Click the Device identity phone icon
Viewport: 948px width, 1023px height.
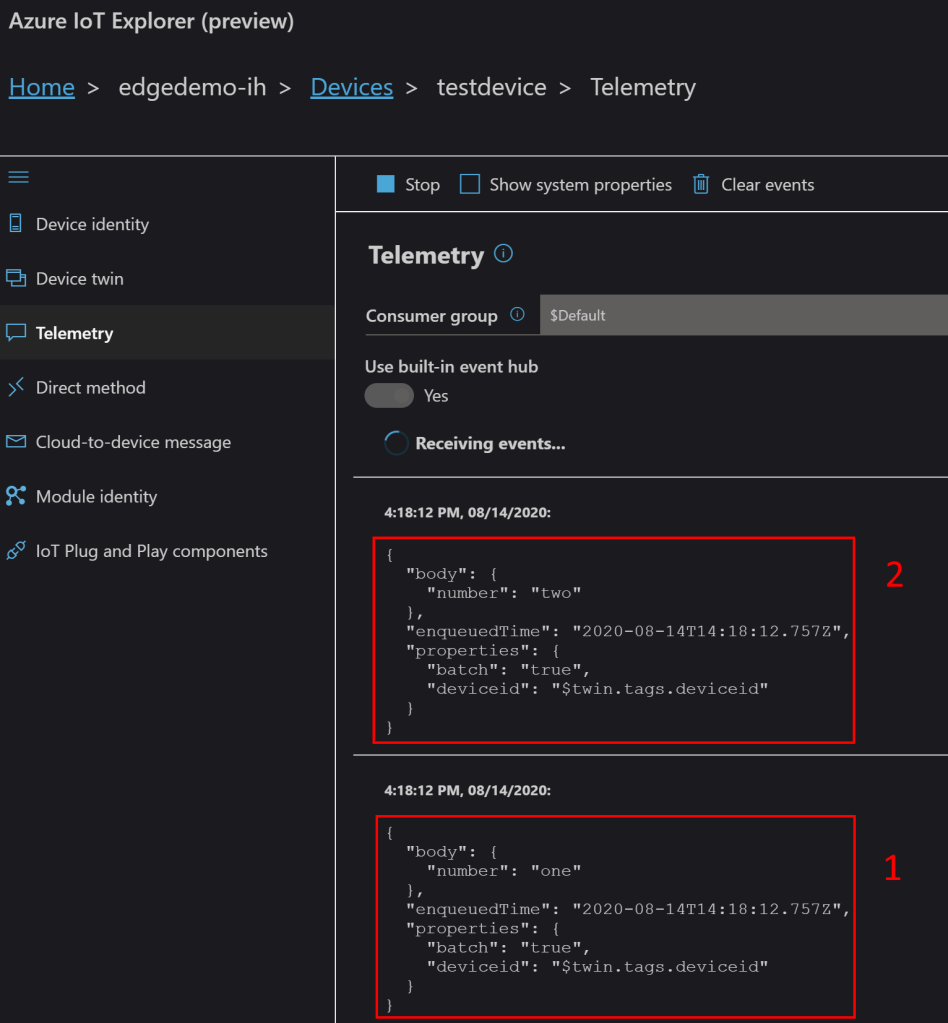coord(15,223)
